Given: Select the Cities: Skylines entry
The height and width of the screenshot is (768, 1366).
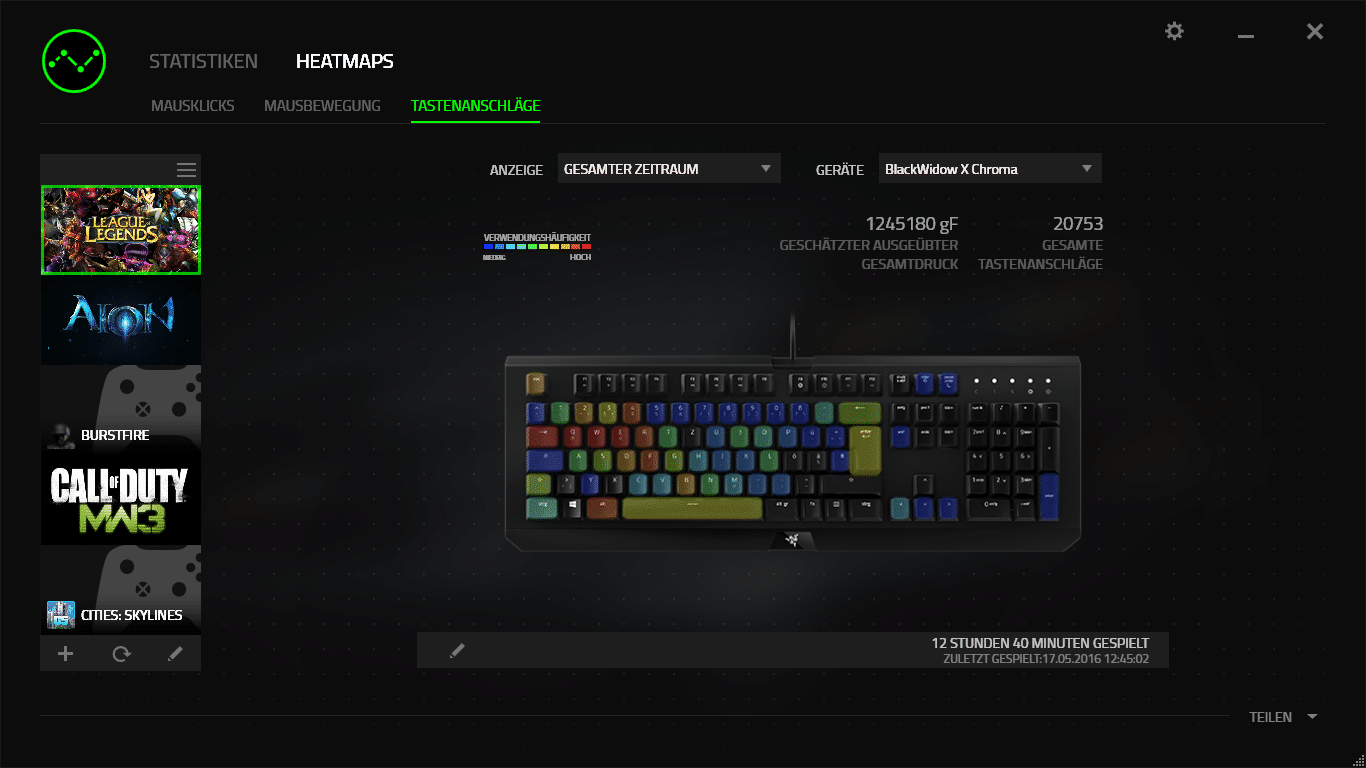Looking at the screenshot, I should tap(120, 590).
